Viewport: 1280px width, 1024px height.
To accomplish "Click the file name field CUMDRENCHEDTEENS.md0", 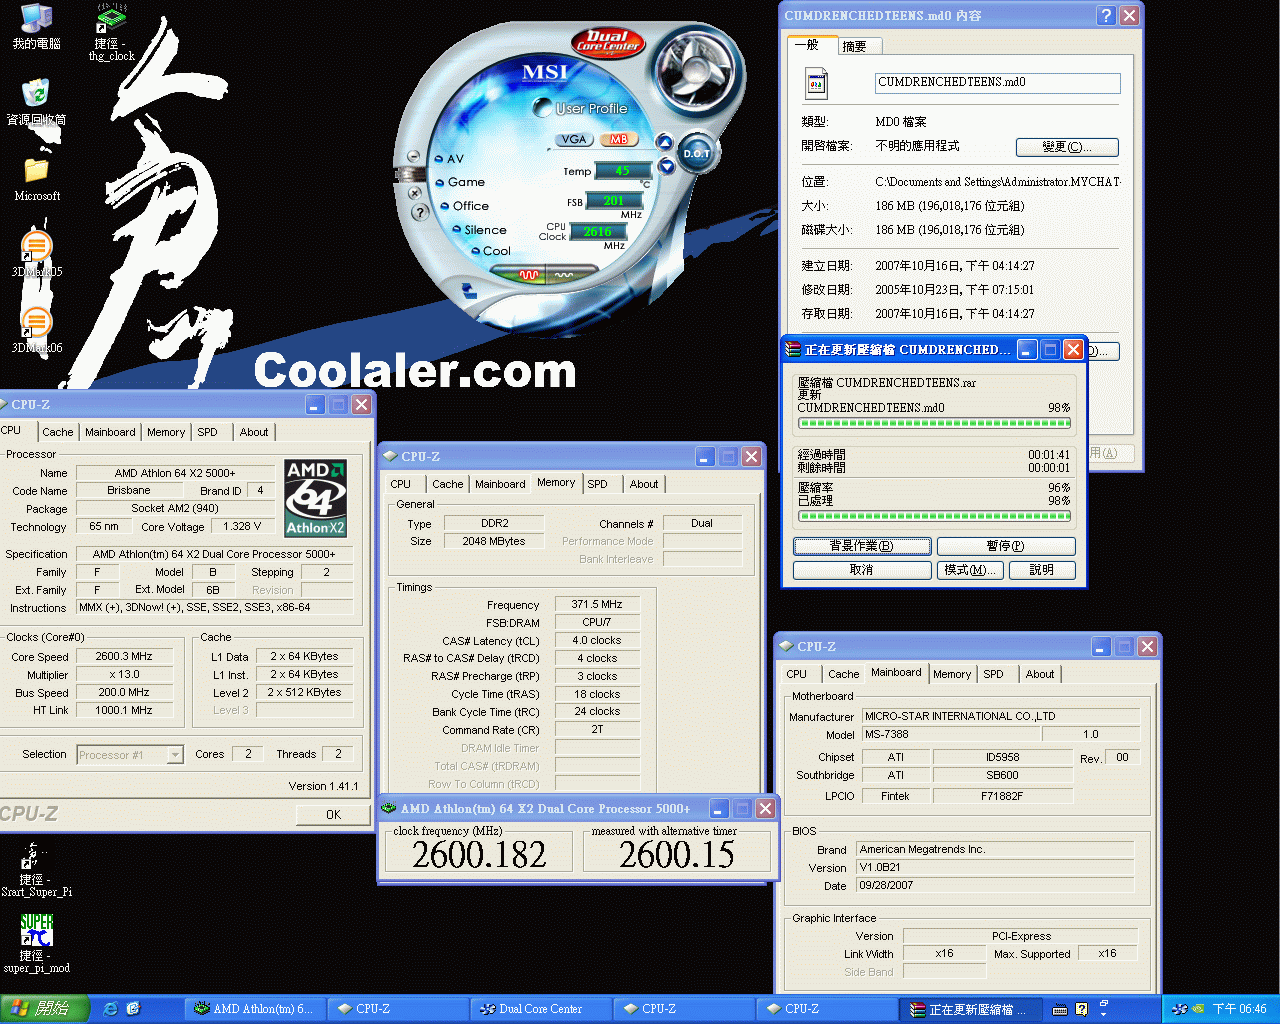I will (997, 82).
